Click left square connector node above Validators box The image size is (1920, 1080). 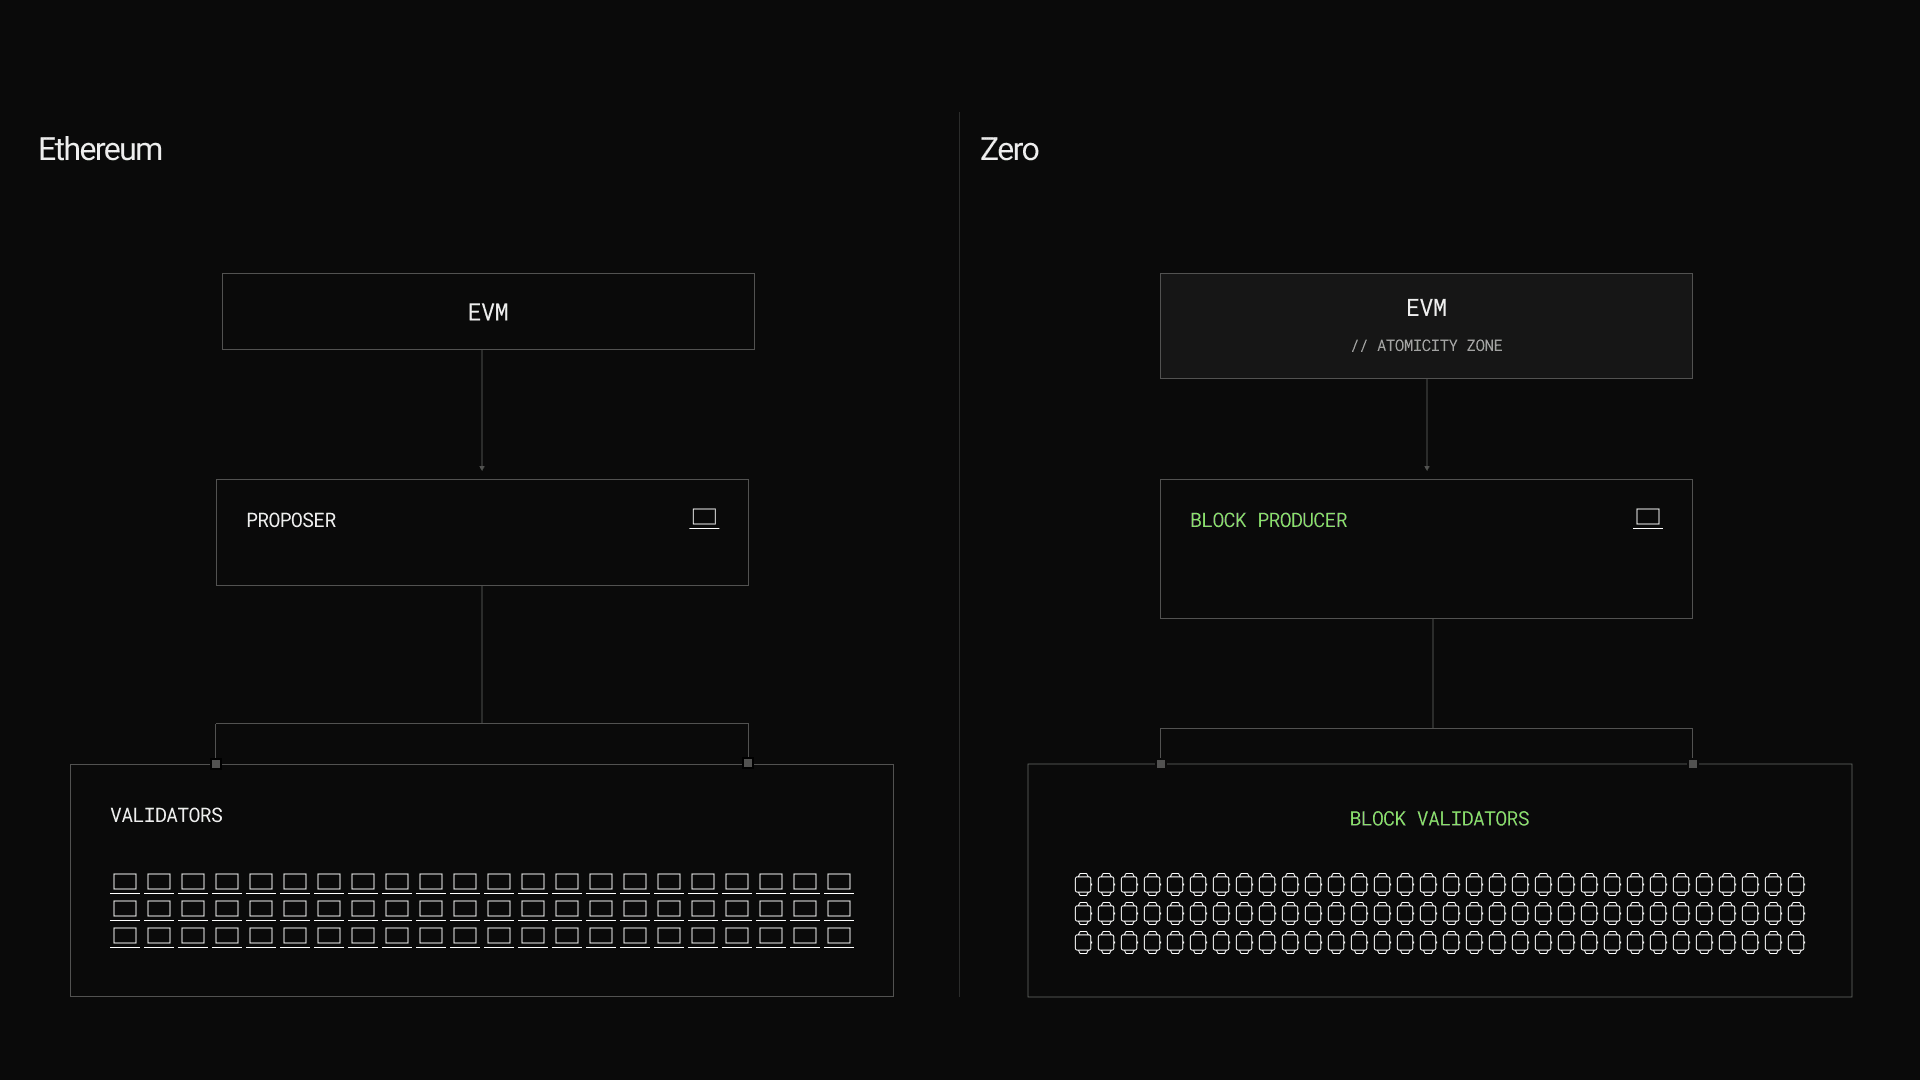point(216,764)
